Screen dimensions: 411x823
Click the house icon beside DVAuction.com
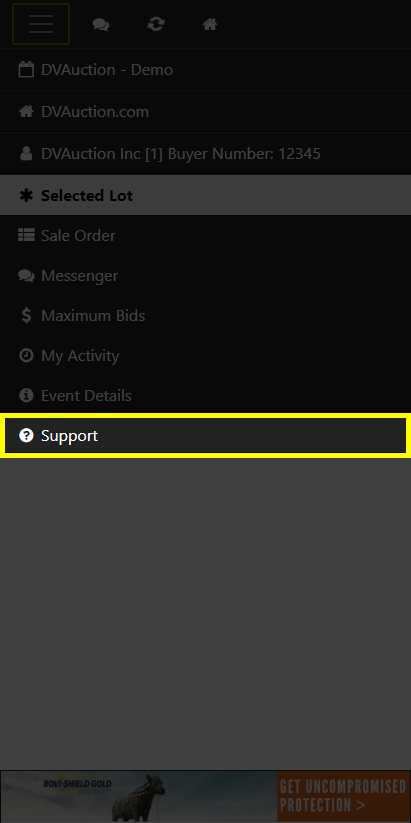[x=26, y=111]
